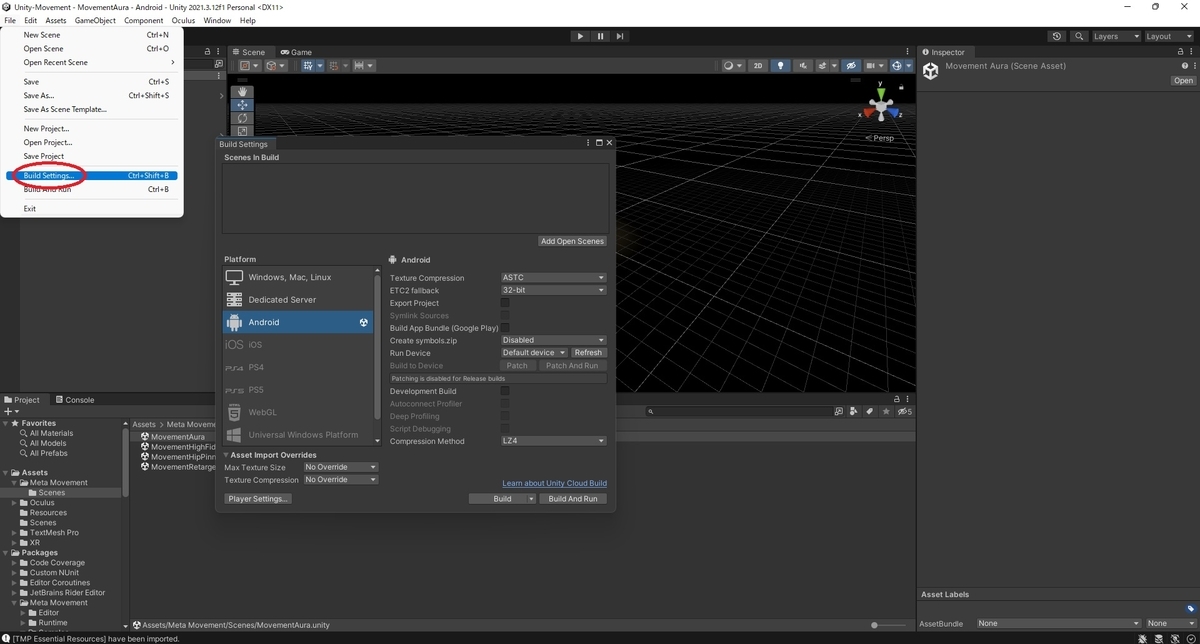Click the Gizmos toggle icon in the Scene toolbar
Viewport: 1200px width, 644px height.
point(897,66)
